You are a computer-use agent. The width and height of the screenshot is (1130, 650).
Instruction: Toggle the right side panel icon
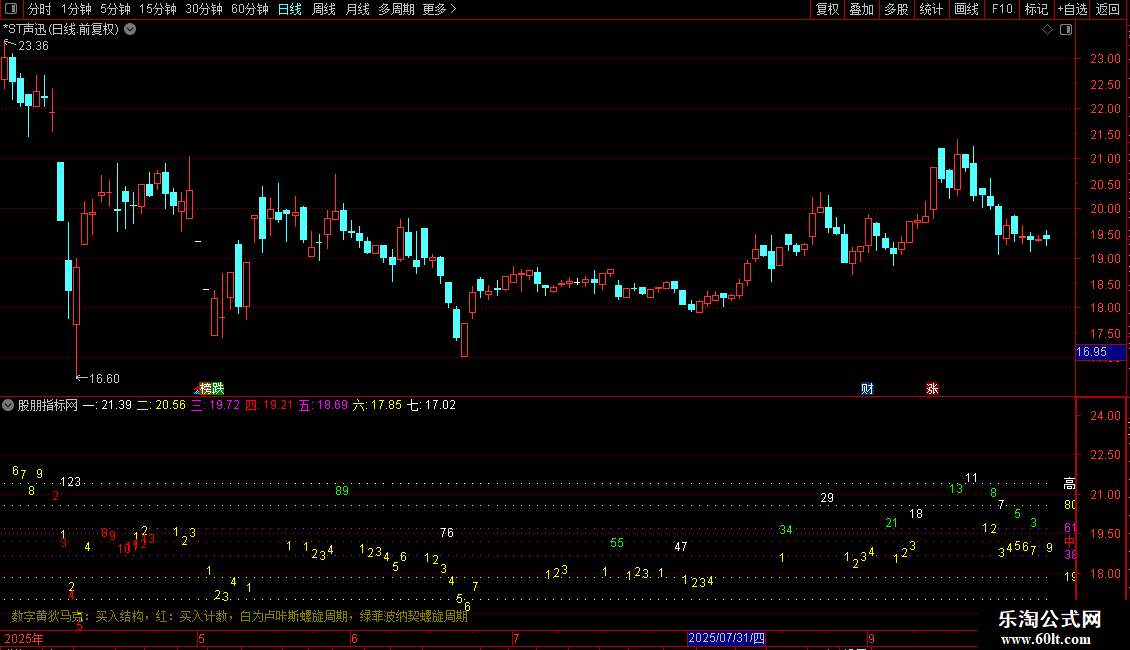point(1066,30)
